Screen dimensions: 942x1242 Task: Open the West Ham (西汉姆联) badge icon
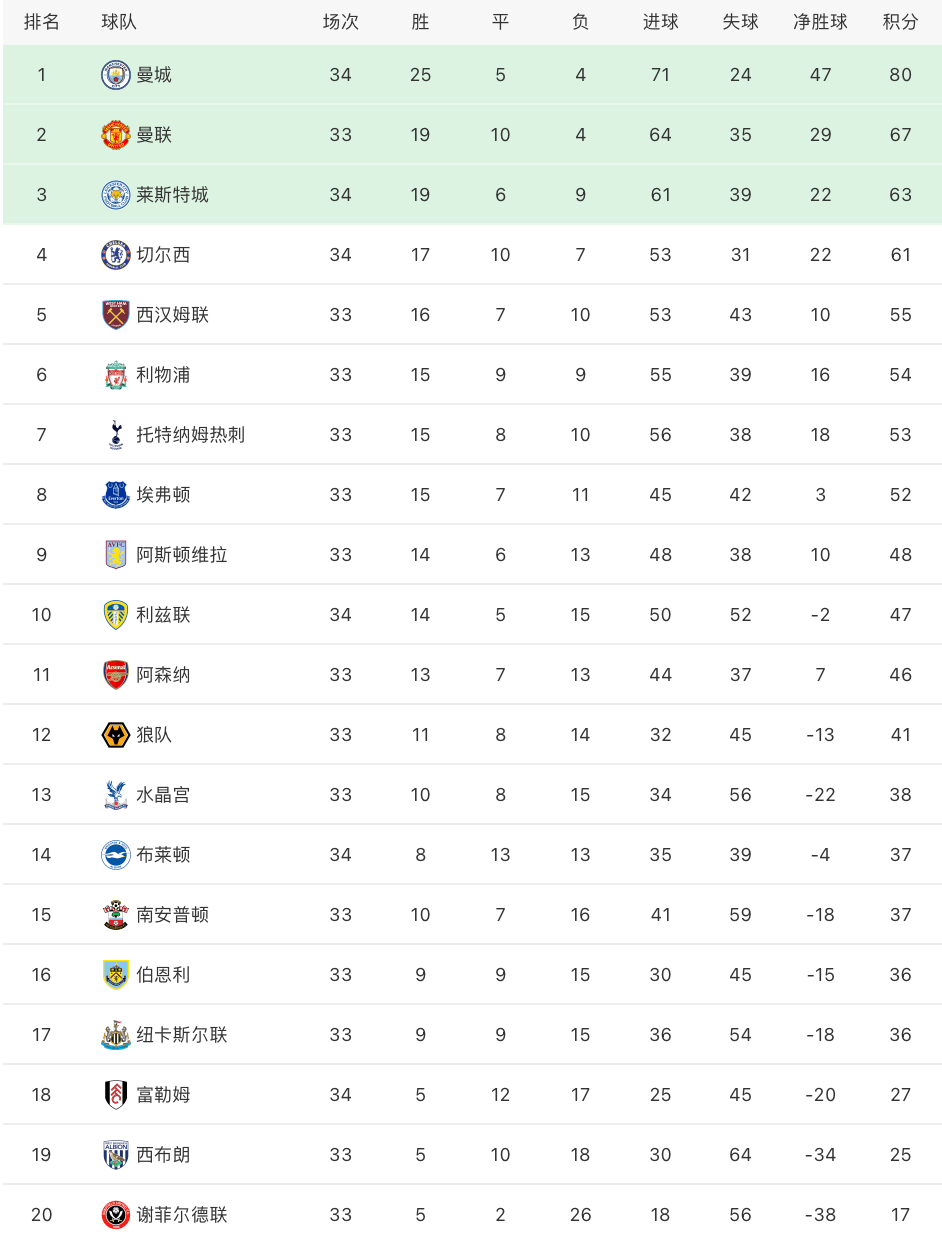(x=116, y=315)
